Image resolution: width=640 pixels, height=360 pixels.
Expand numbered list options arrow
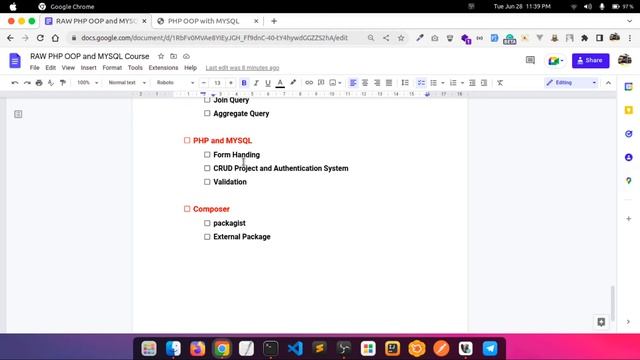click(x=462, y=83)
